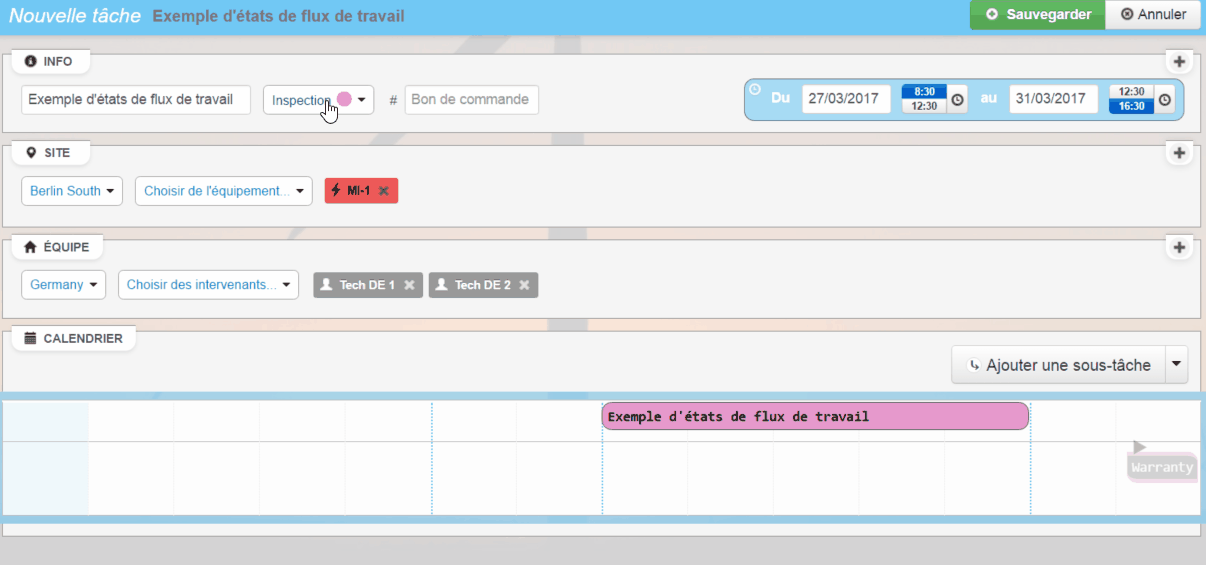Click the Annuler button
Image resolution: width=1206 pixels, height=565 pixels.
pyautogui.click(x=1153, y=15)
